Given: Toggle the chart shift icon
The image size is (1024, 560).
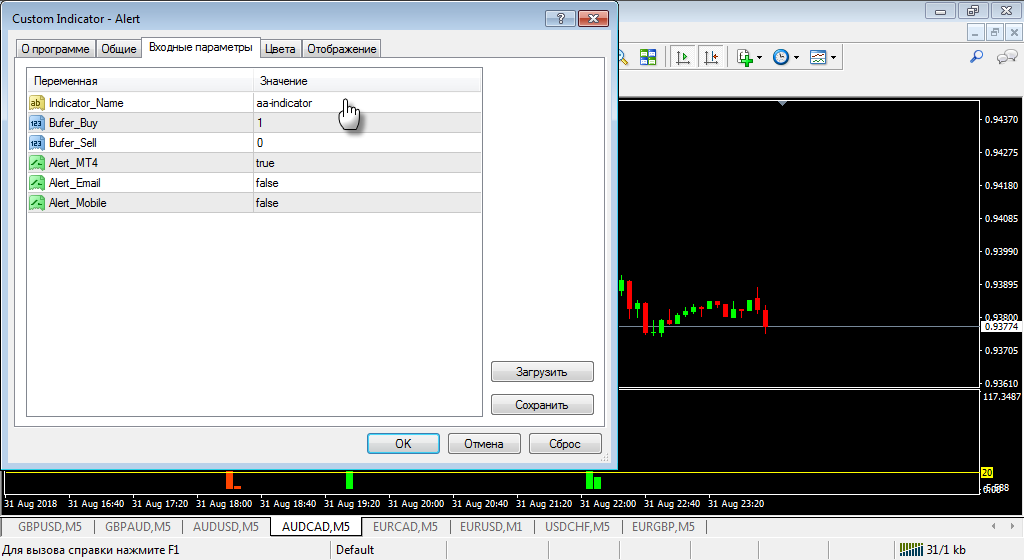Looking at the screenshot, I should (711, 57).
